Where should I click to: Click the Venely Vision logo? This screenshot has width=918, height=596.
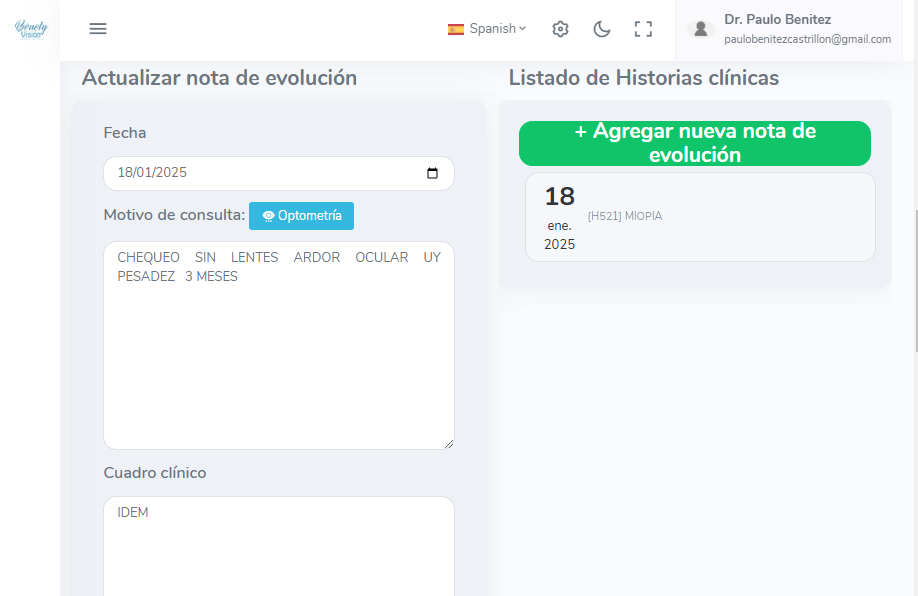(x=30, y=29)
